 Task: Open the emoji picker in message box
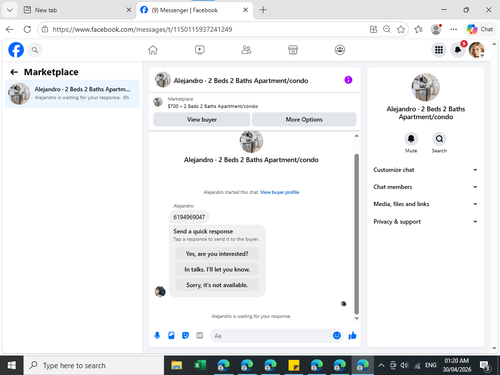337,335
